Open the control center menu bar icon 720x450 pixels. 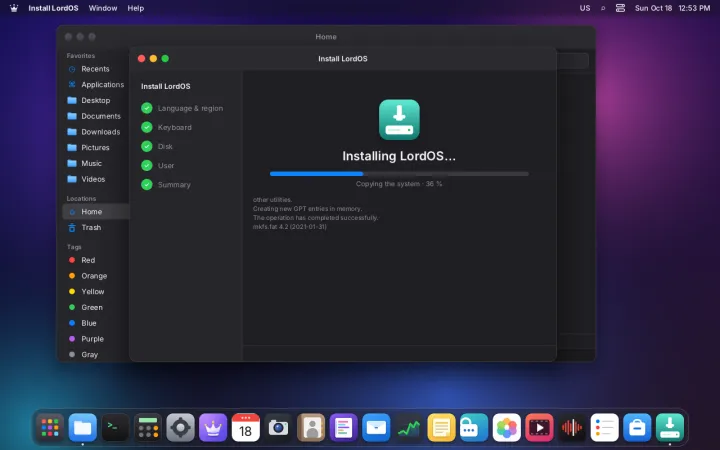(620, 8)
